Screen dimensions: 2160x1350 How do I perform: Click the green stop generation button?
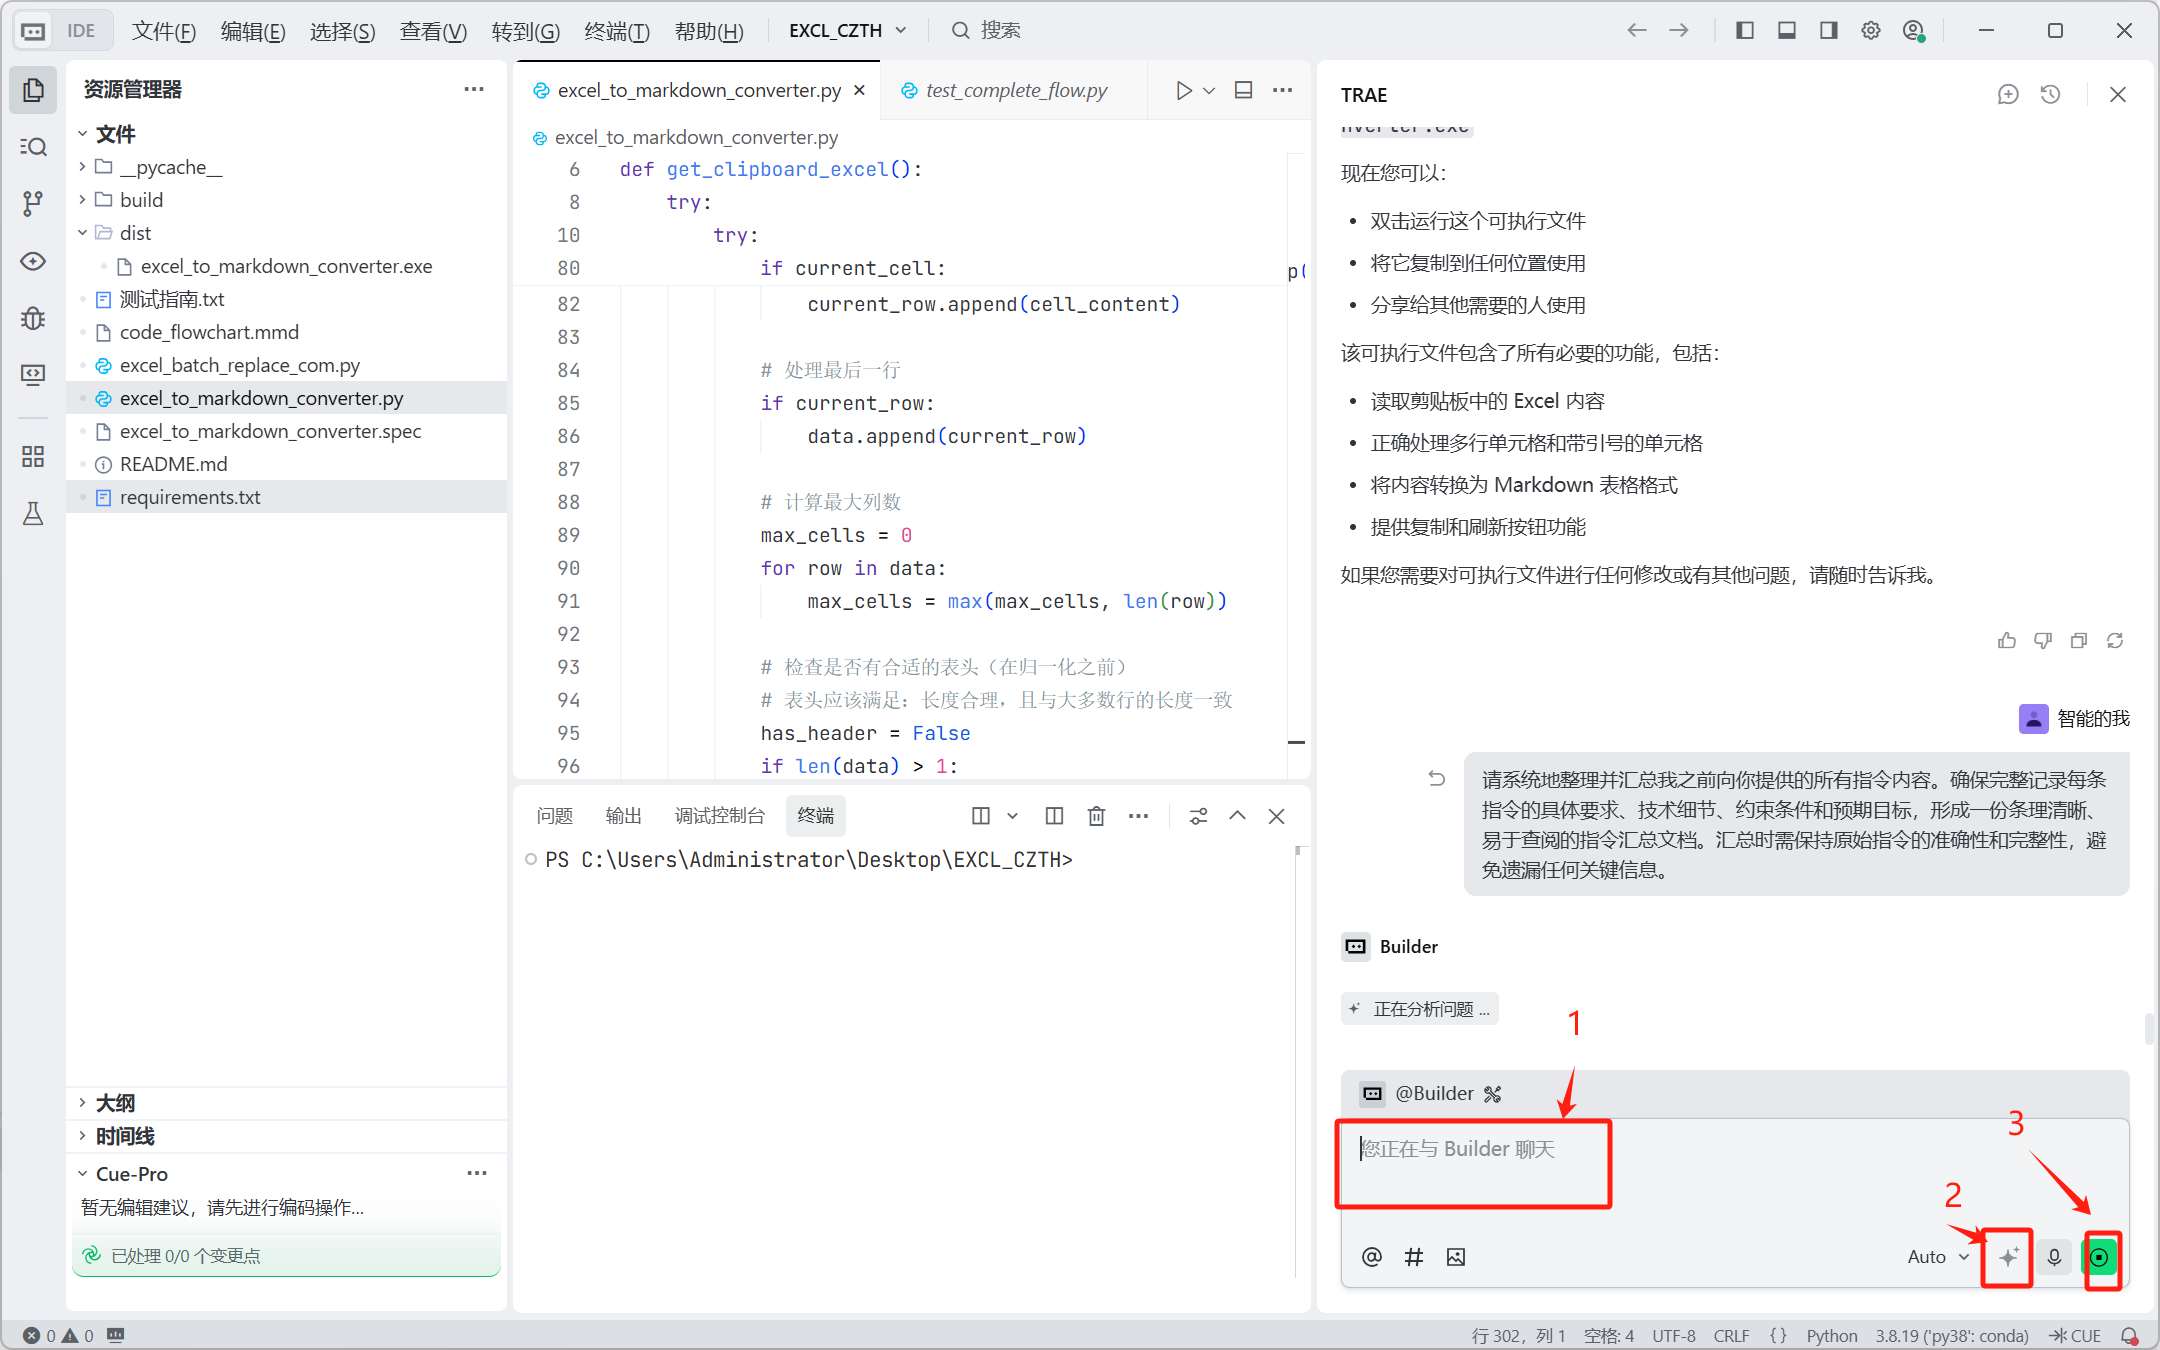[x=2100, y=1257]
